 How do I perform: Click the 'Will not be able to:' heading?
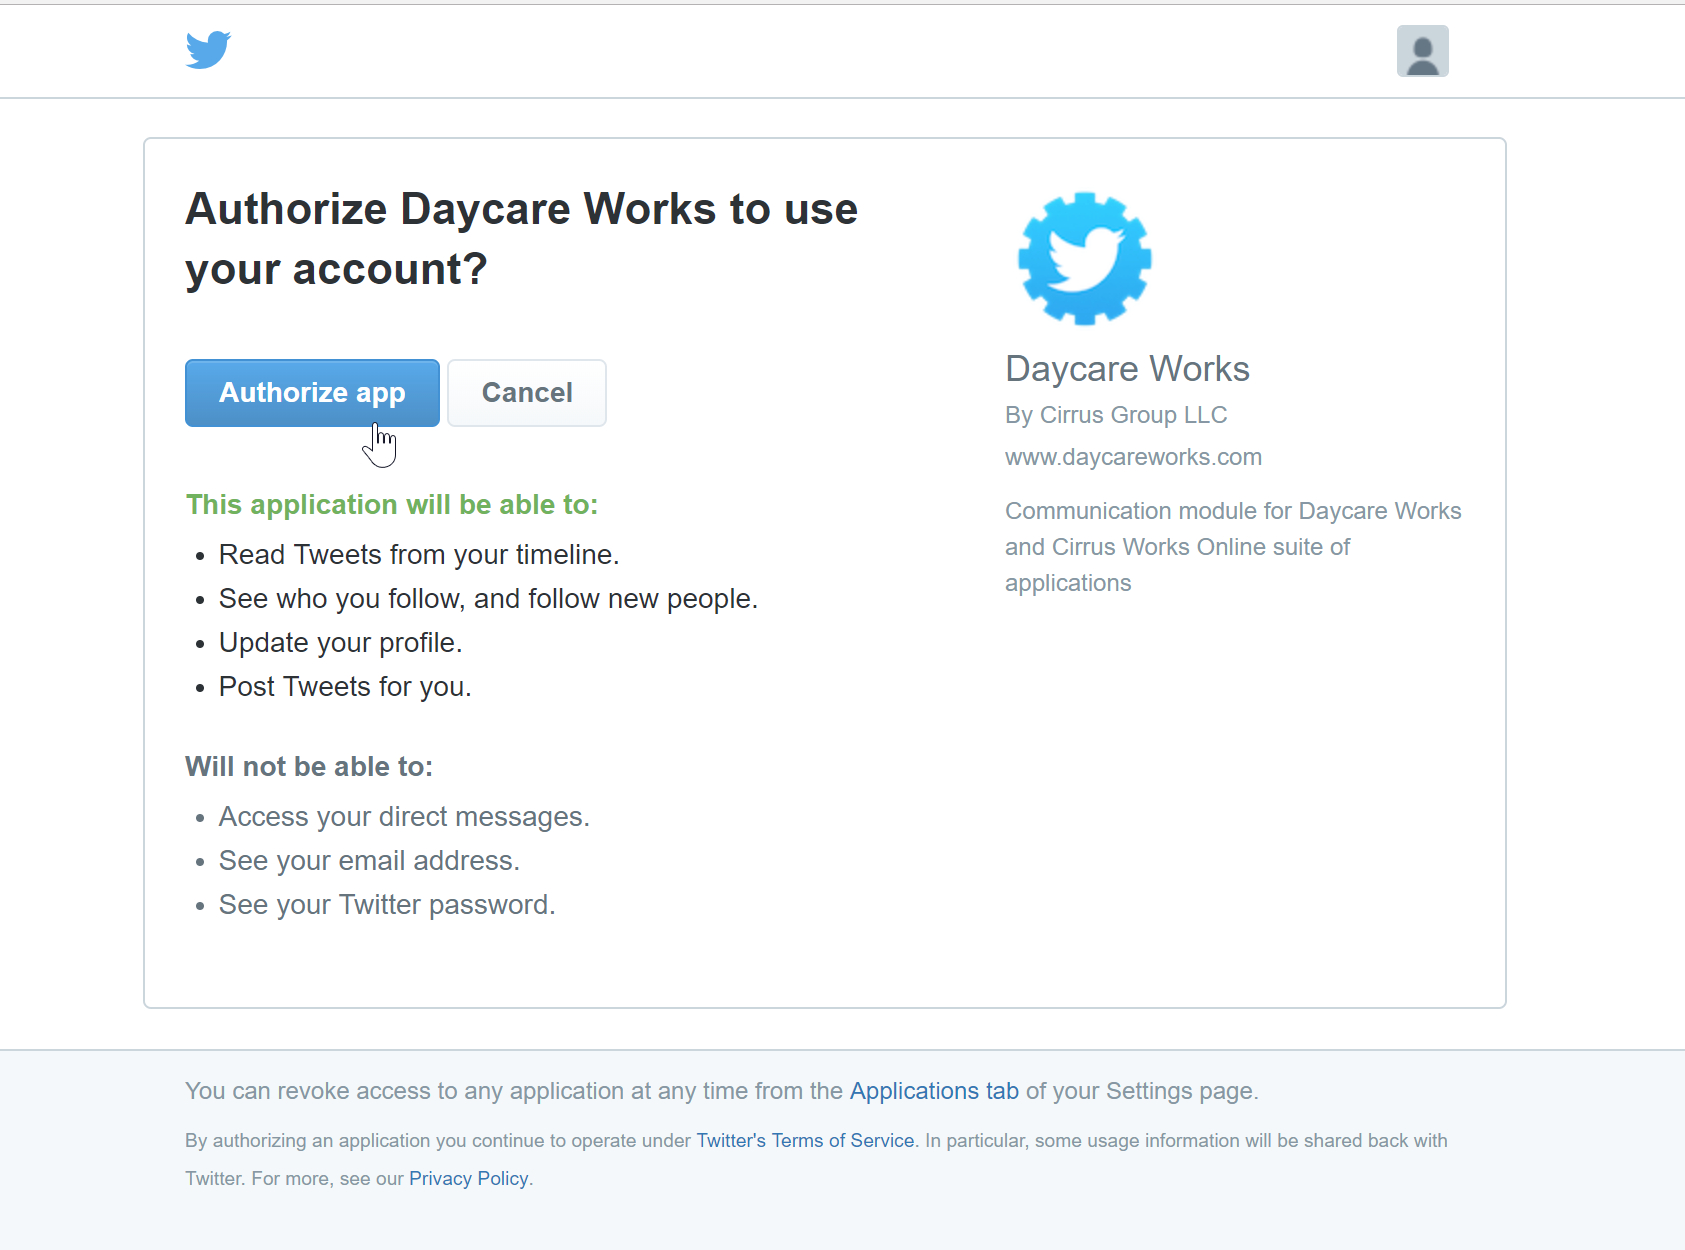309,767
